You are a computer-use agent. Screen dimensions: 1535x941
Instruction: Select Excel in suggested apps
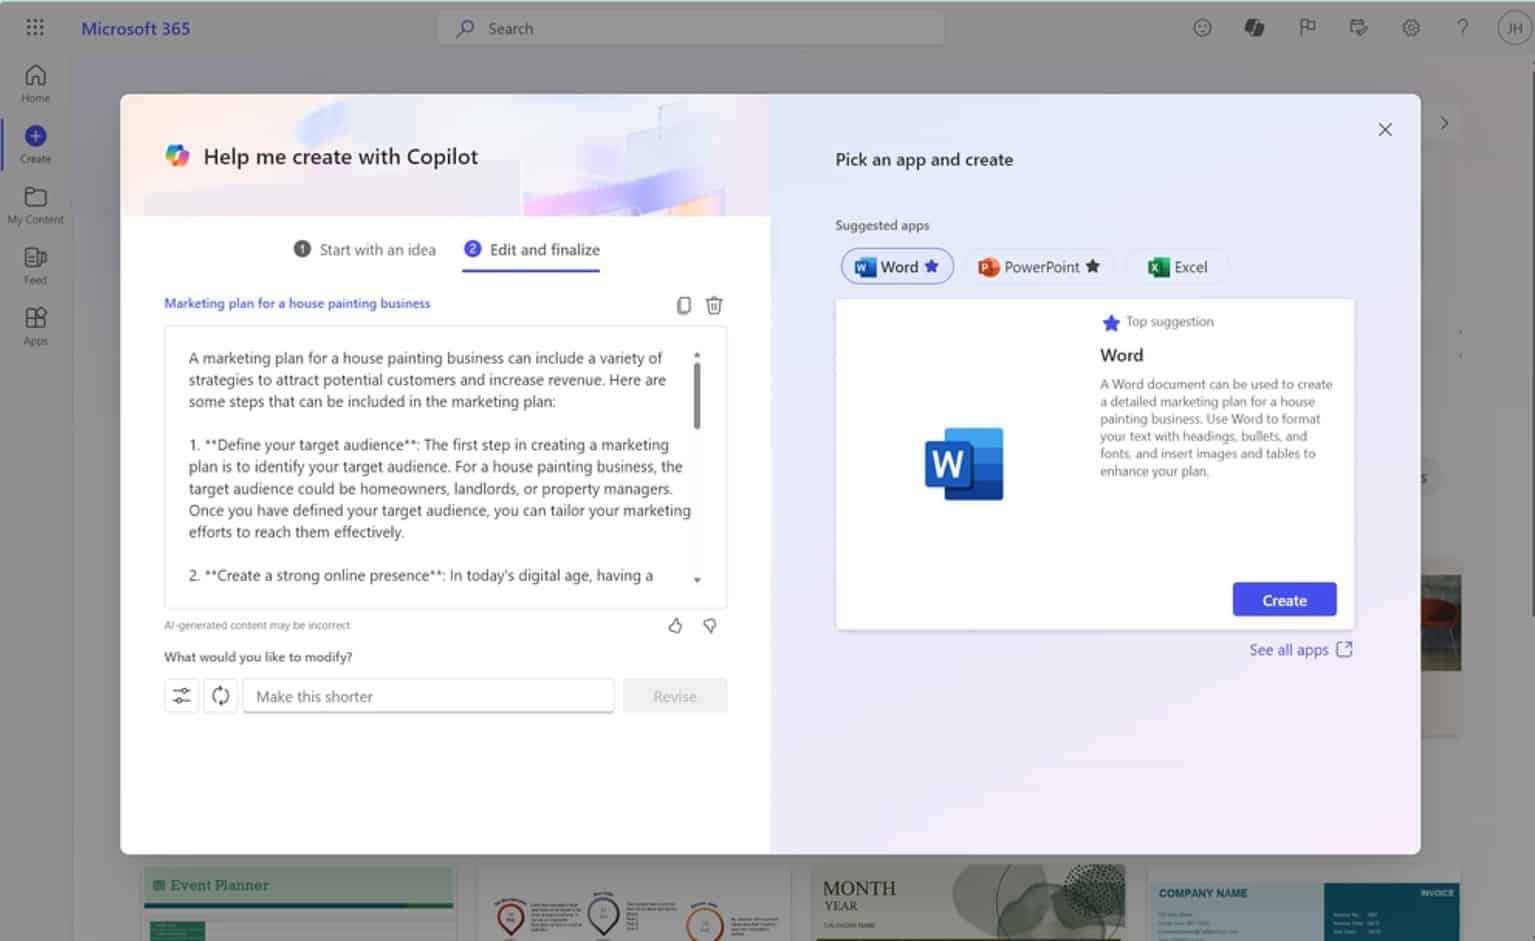pyautogui.click(x=1178, y=267)
